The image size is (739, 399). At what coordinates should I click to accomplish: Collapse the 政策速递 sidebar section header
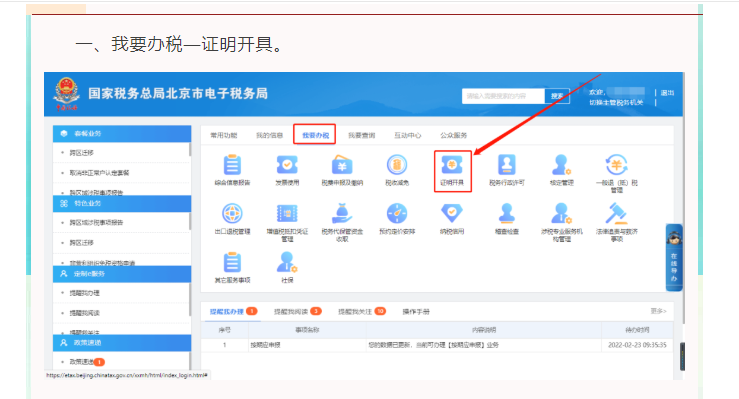[x=122, y=343]
